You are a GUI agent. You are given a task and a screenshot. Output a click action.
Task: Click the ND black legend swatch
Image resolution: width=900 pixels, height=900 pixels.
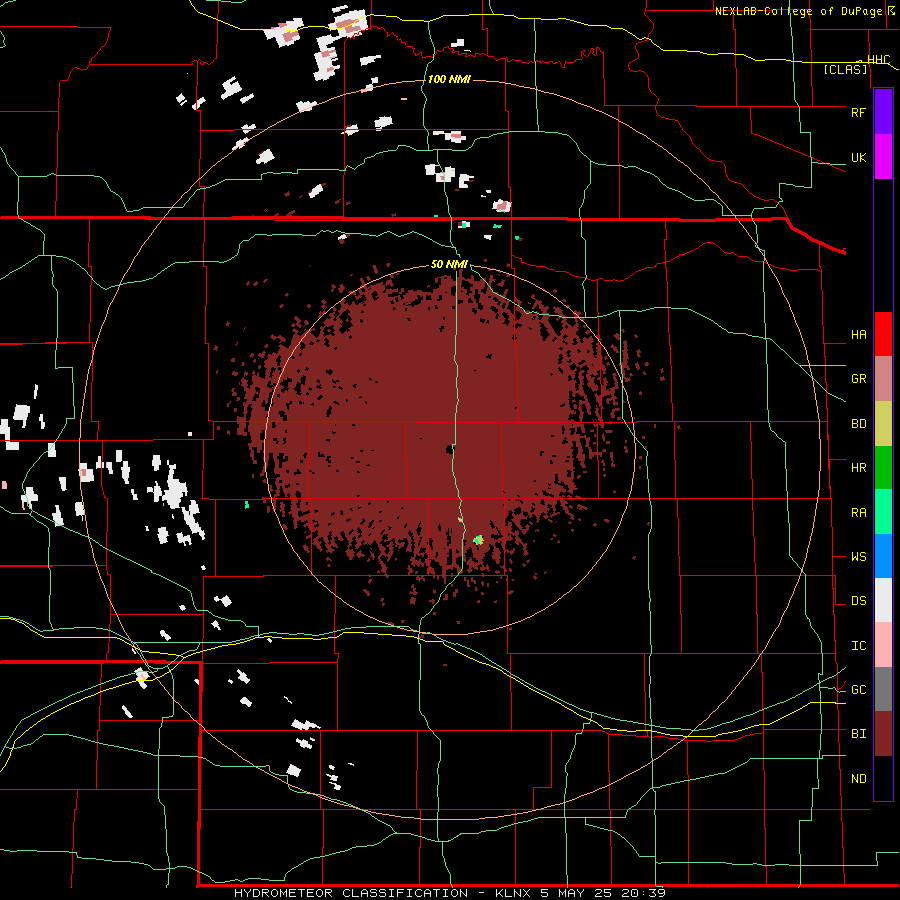[883, 778]
